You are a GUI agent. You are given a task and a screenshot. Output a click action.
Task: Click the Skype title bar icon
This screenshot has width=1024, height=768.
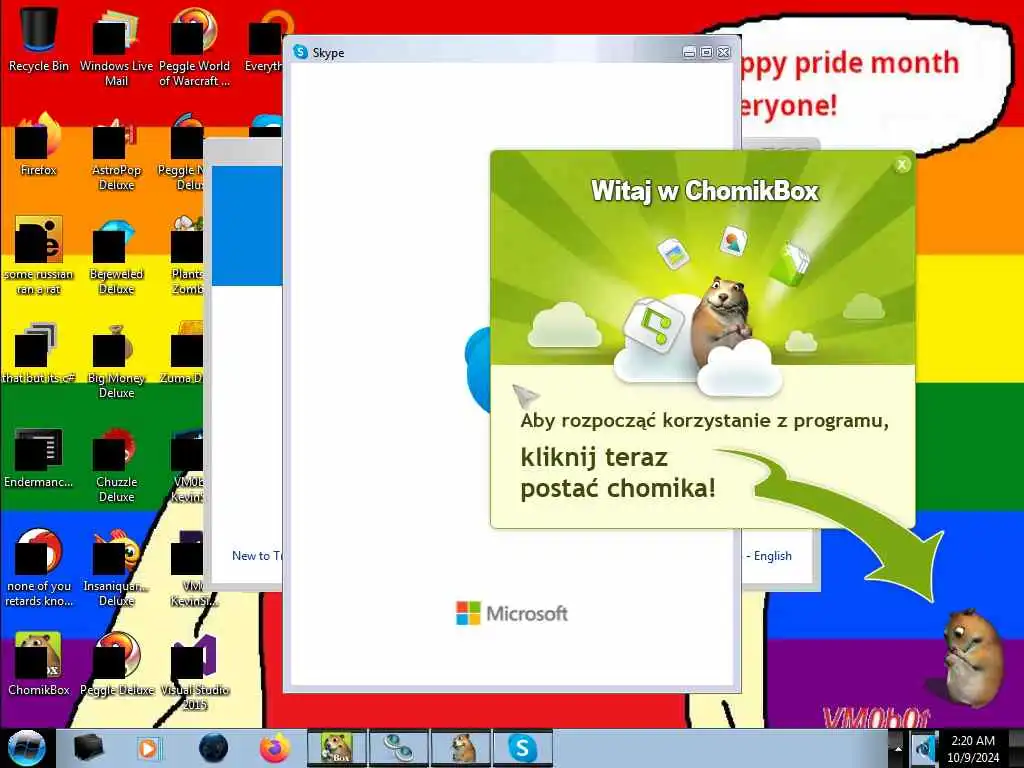pos(300,52)
